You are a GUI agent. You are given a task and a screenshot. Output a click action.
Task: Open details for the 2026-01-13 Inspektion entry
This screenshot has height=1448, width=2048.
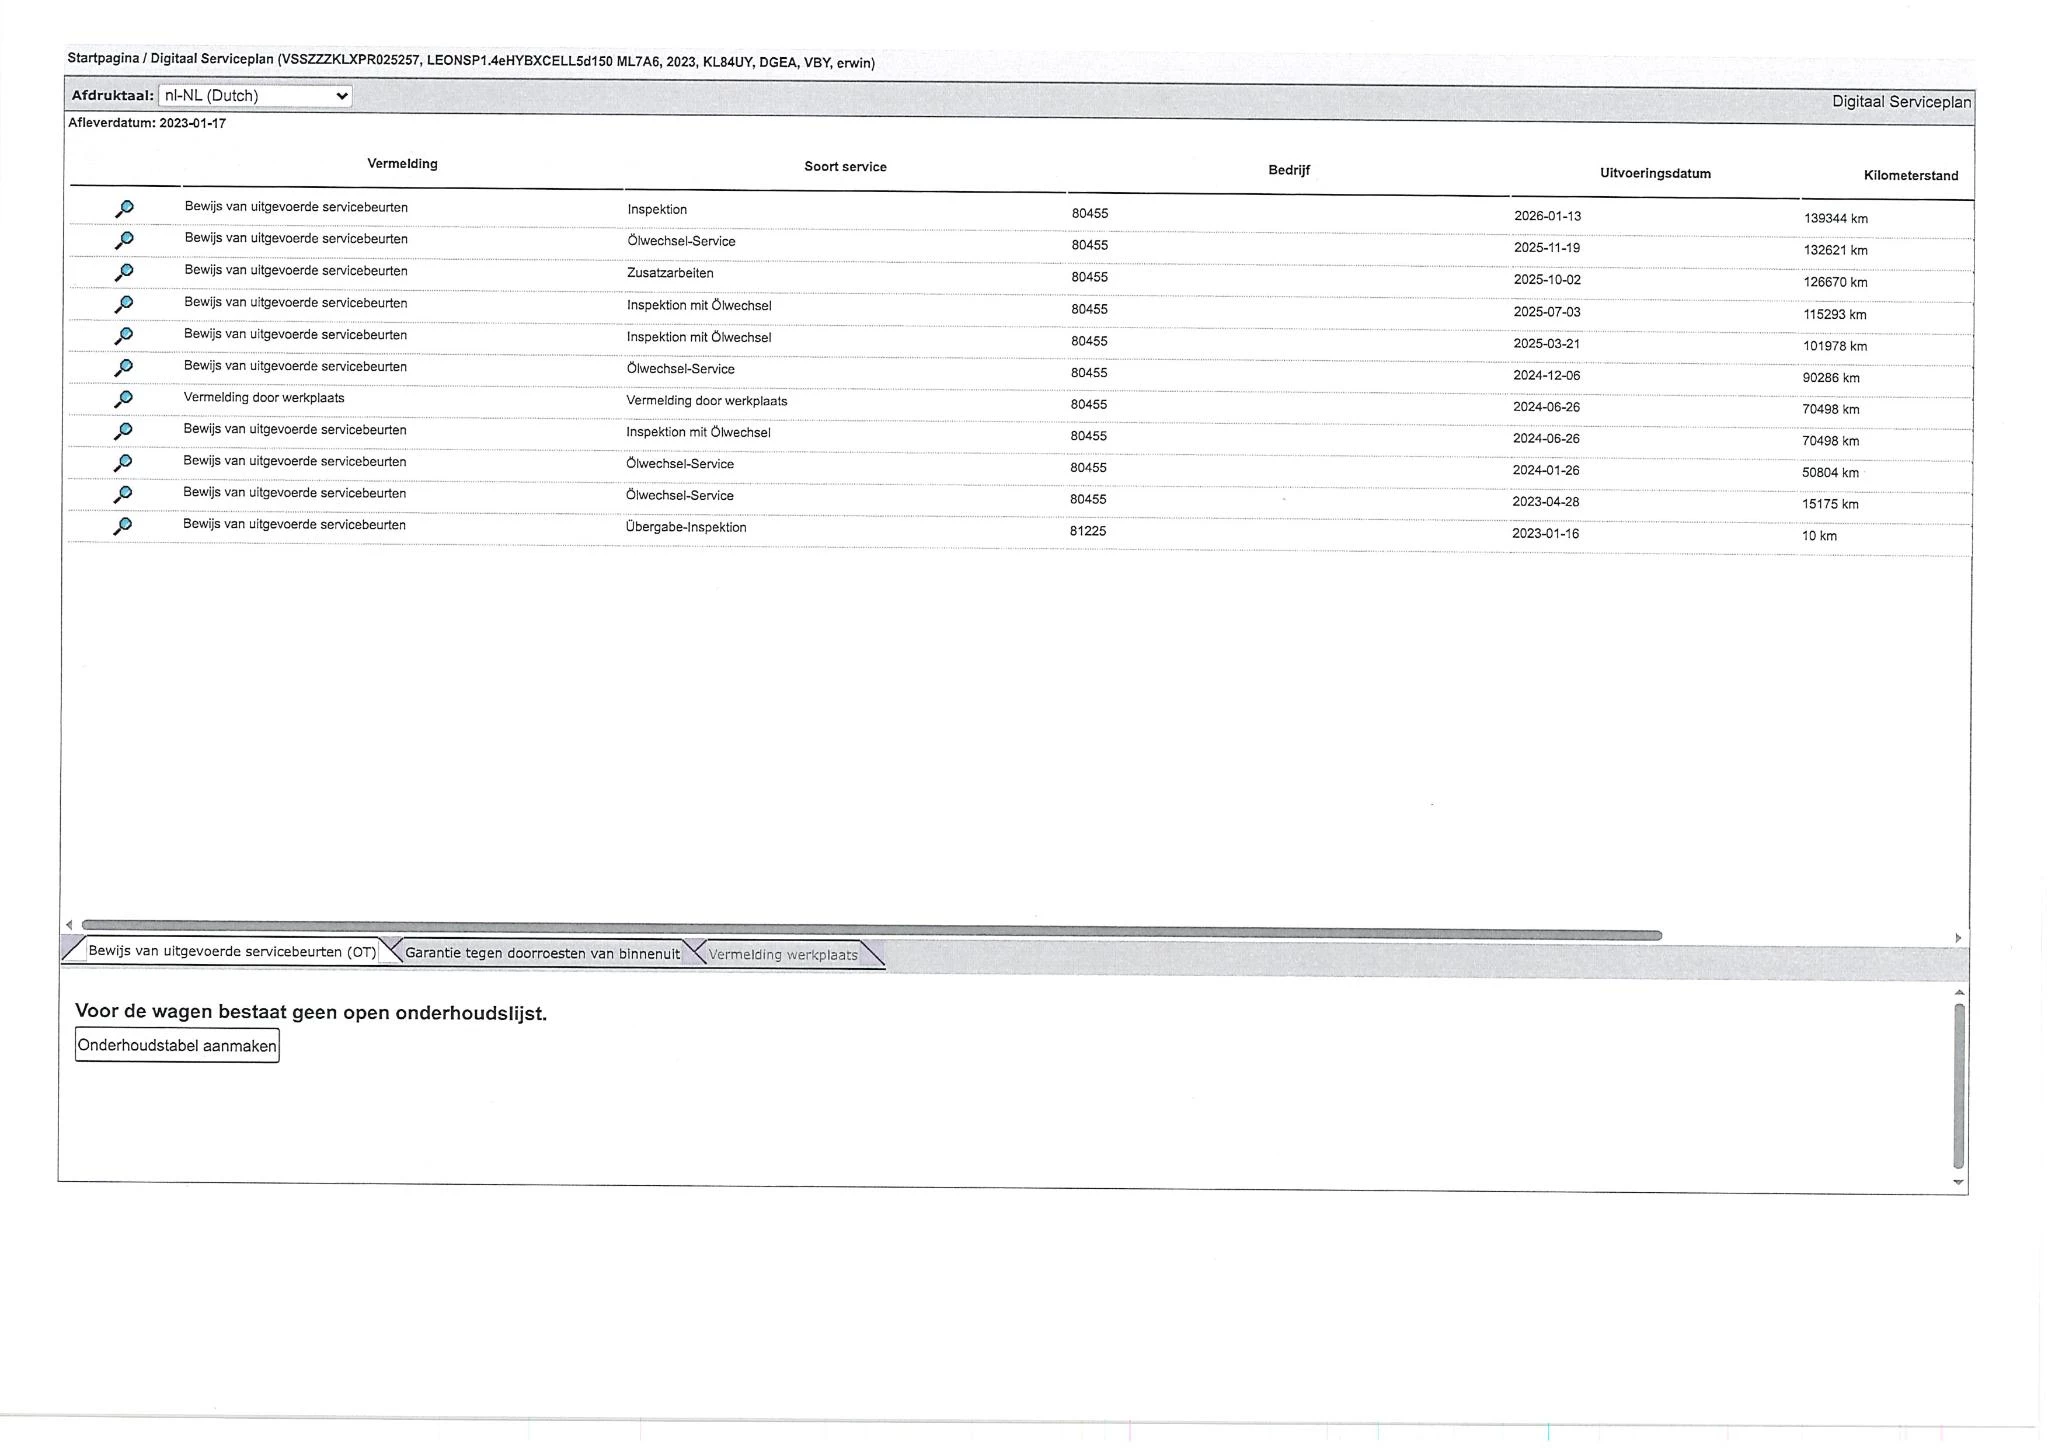[x=124, y=209]
